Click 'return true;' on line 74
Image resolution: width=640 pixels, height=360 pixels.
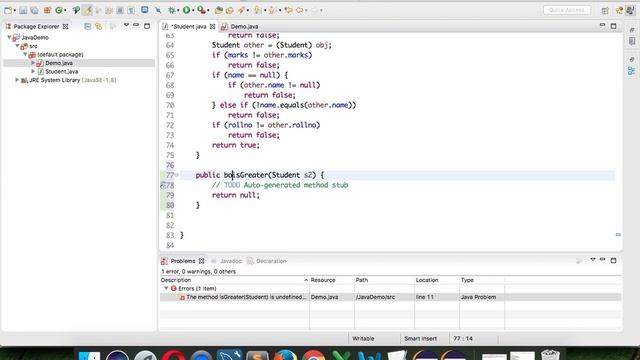236,145
